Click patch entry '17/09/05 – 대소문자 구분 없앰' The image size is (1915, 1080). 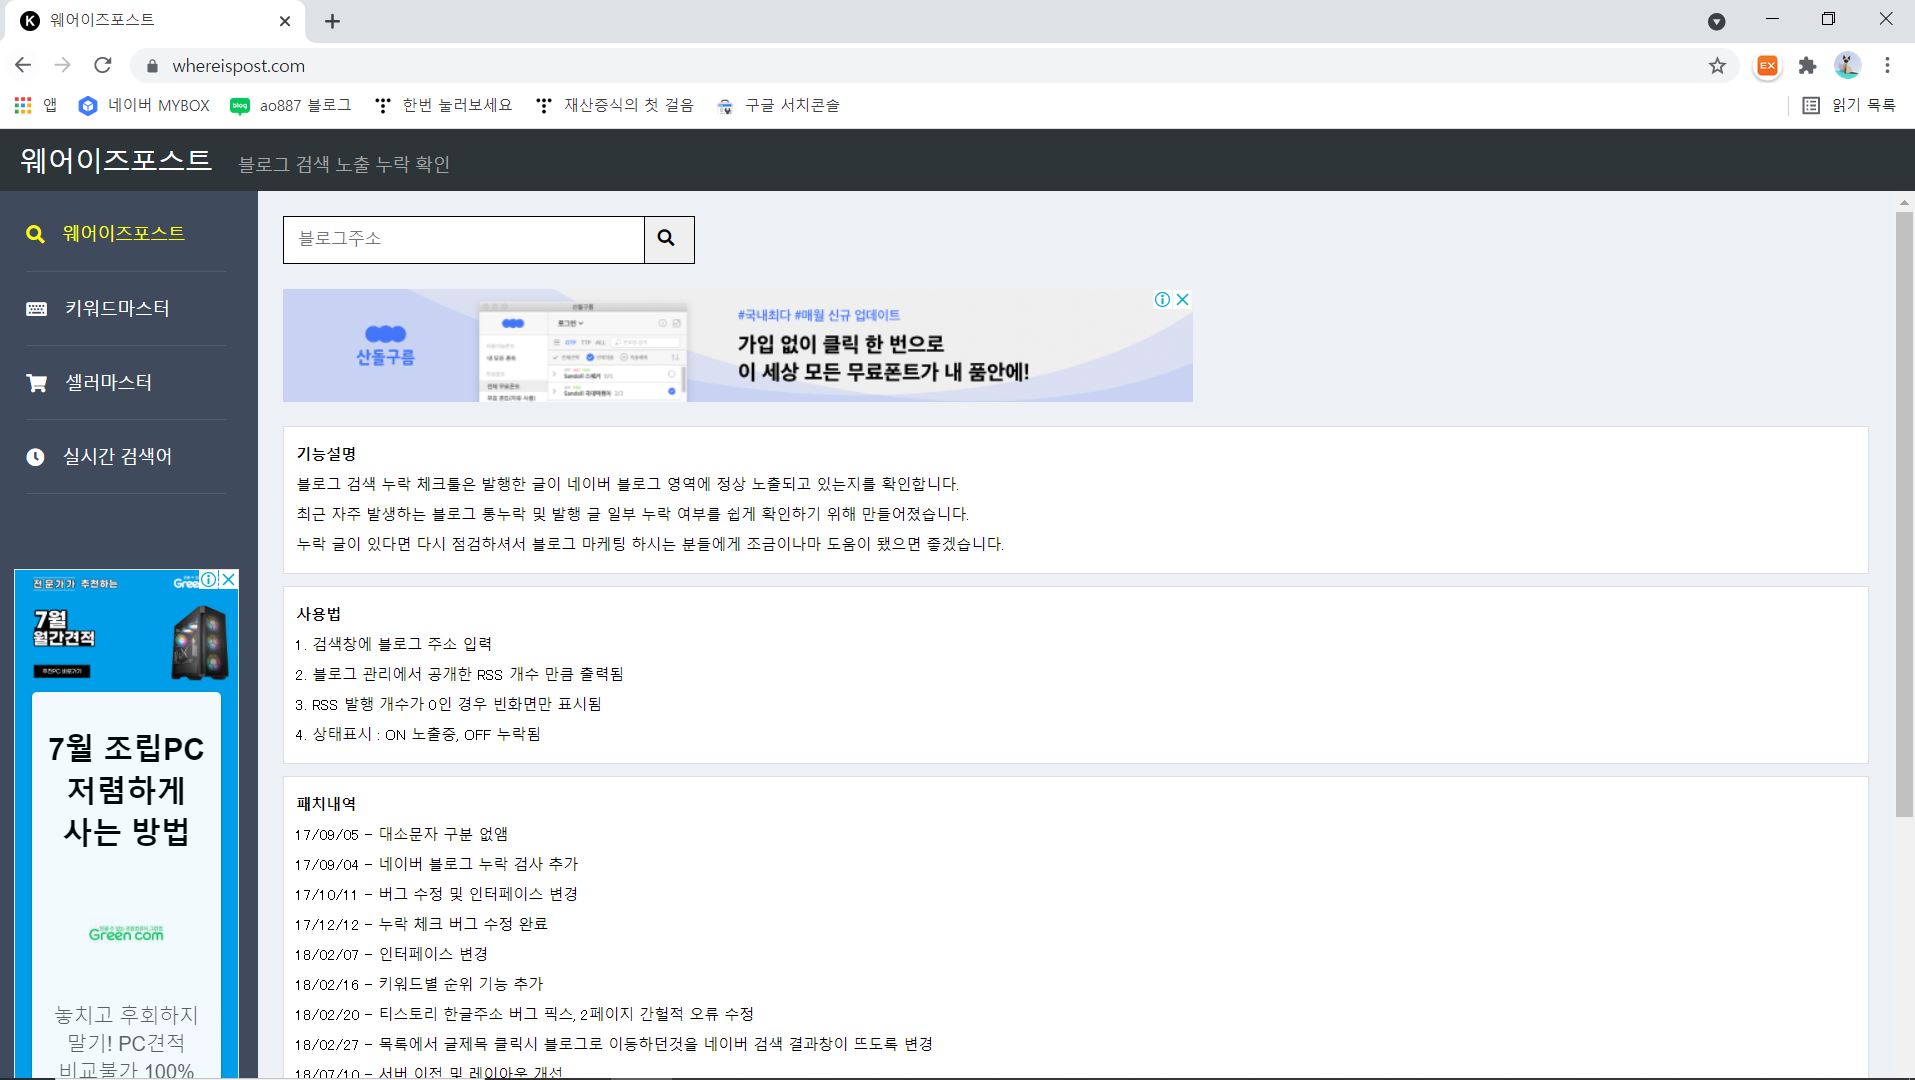pyautogui.click(x=401, y=834)
